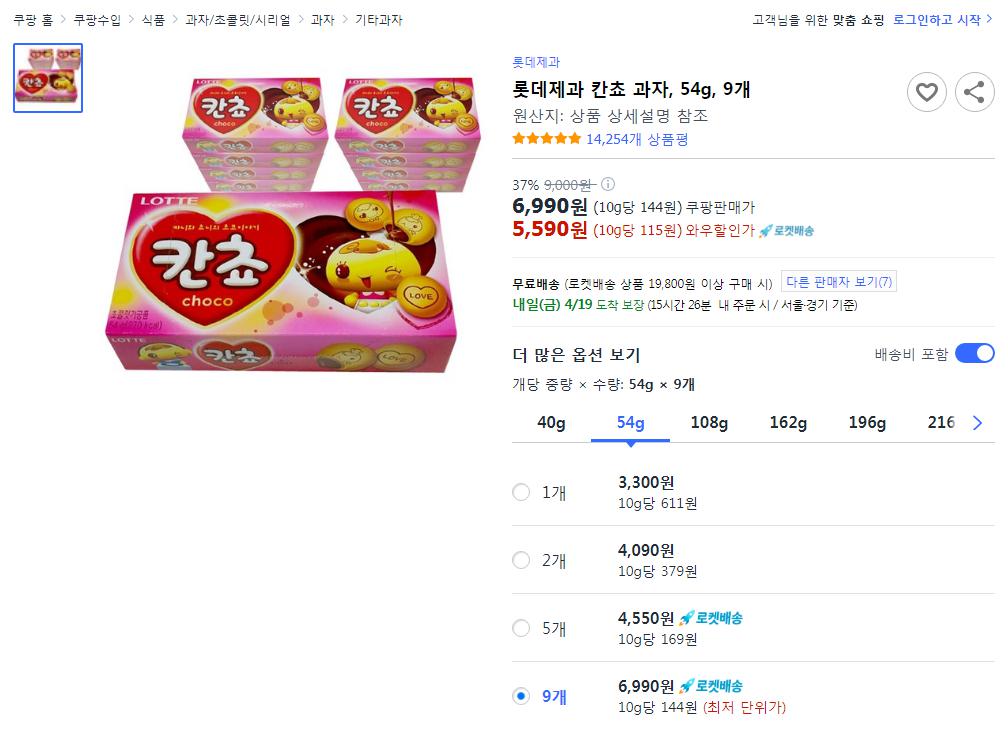Click the heart wishlist icon
Image resolution: width=1008 pixels, height=738 pixels.
[x=926, y=93]
